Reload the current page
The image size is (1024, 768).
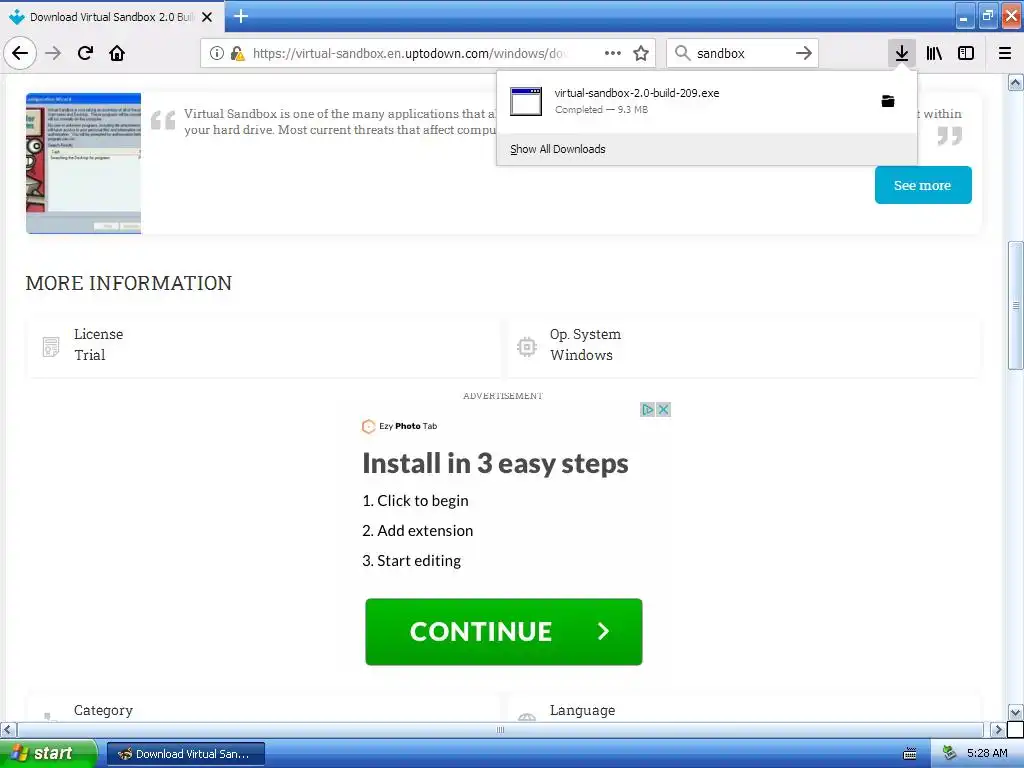point(85,53)
